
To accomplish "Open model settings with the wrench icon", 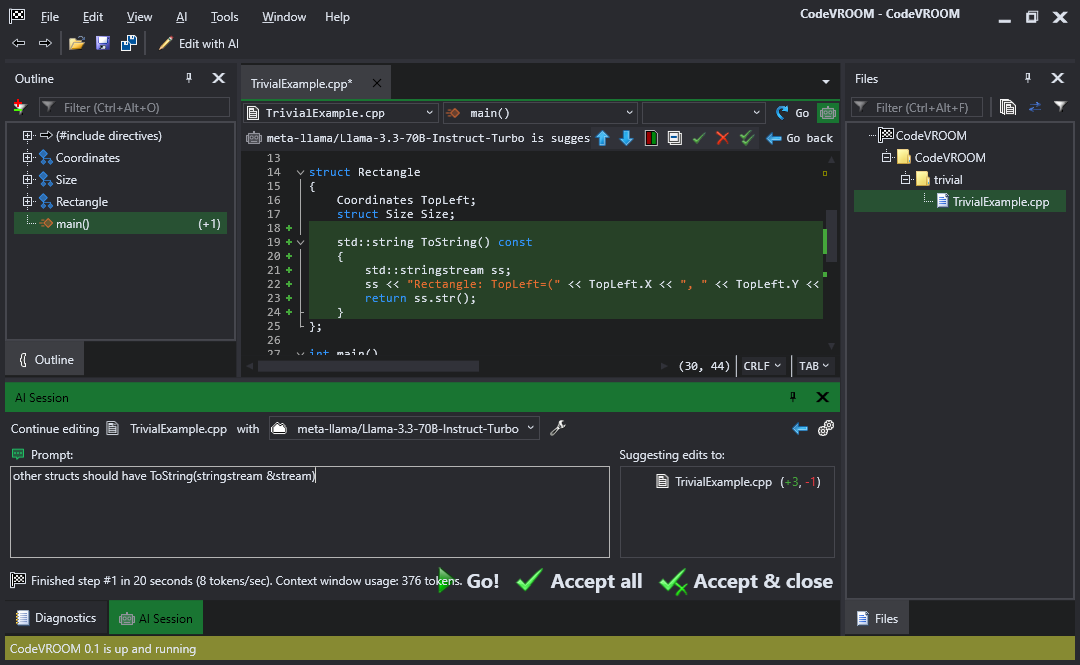I will pyautogui.click(x=558, y=429).
